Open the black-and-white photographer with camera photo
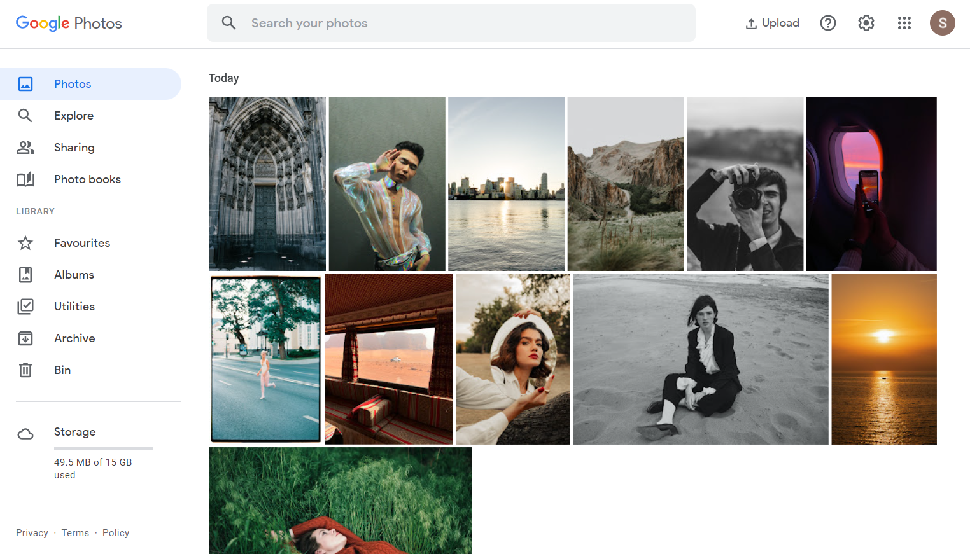Image resolution: width=970 pixels, height=554 pixels. point(745,184)
